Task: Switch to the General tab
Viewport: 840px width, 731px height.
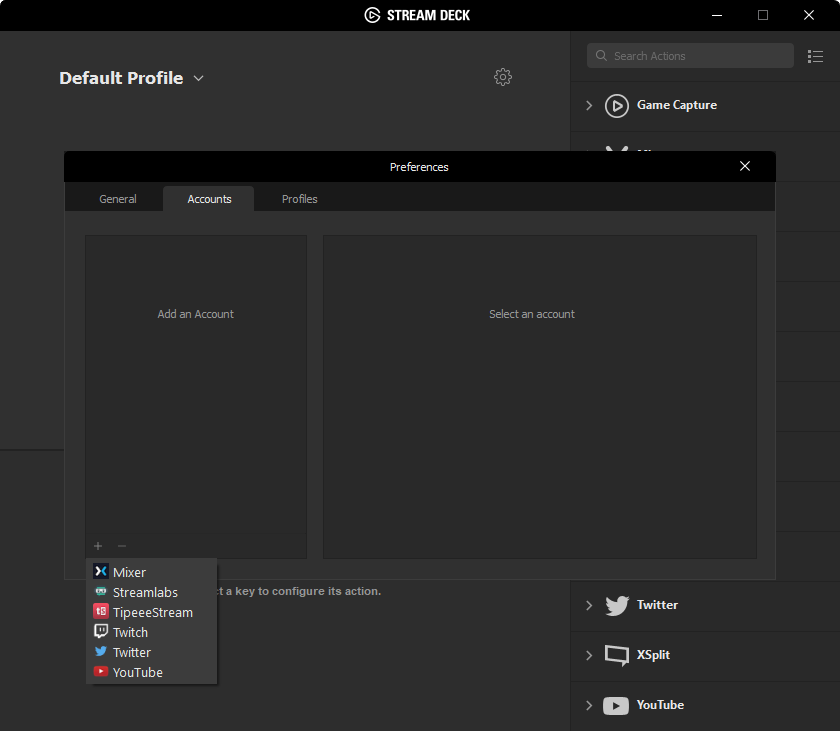Action: point(118,199)
